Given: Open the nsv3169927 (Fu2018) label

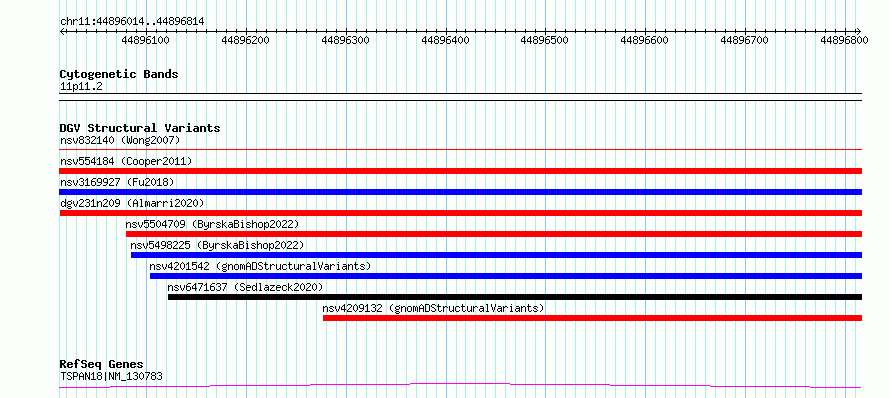Looking at the screenshot, I should click(x=117, y=182).
